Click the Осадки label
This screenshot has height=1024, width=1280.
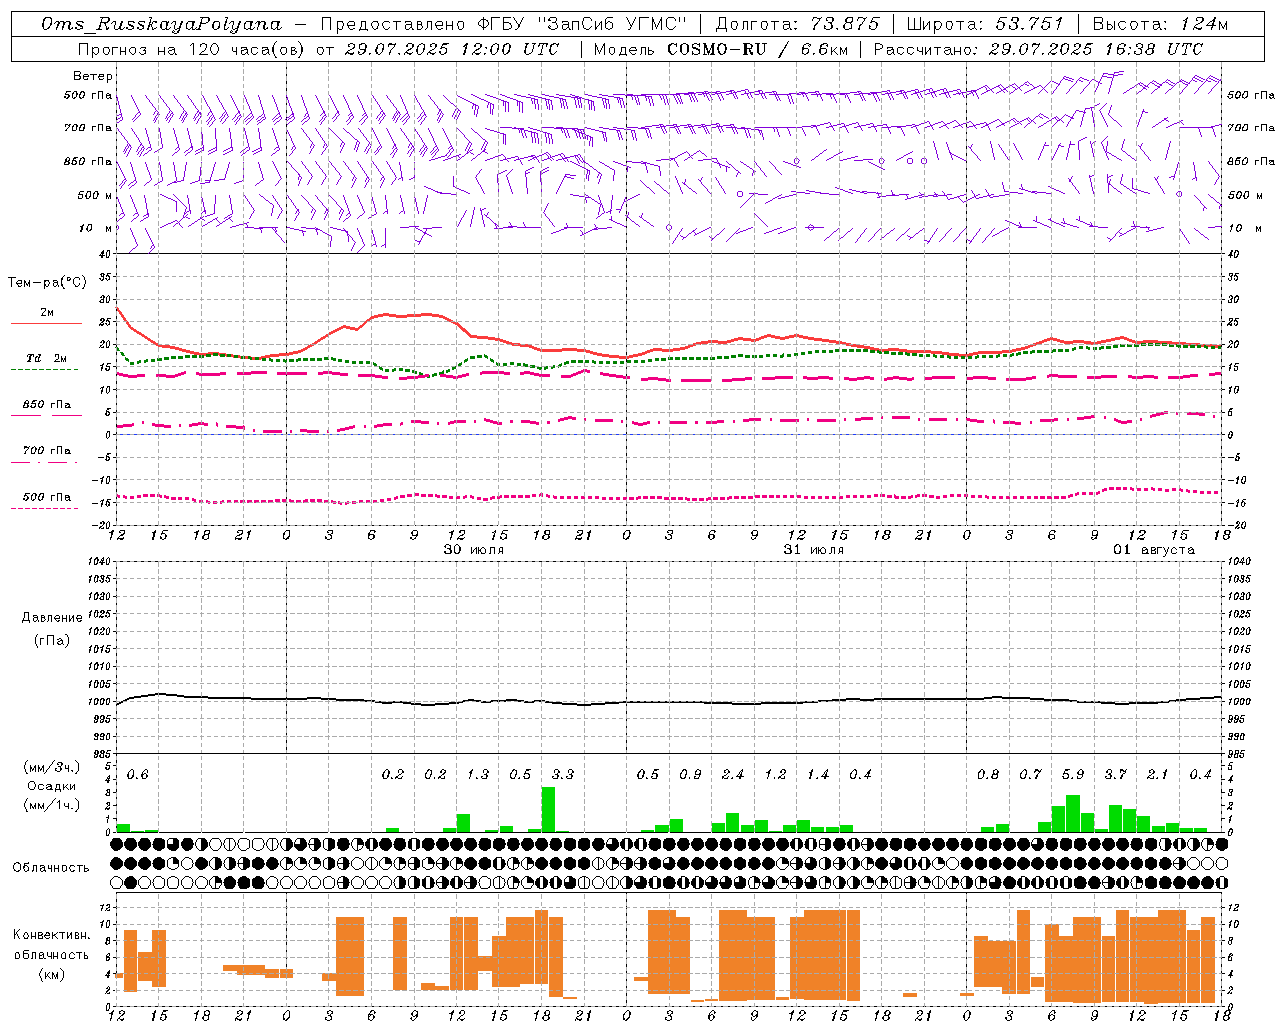tap(51, 786)
